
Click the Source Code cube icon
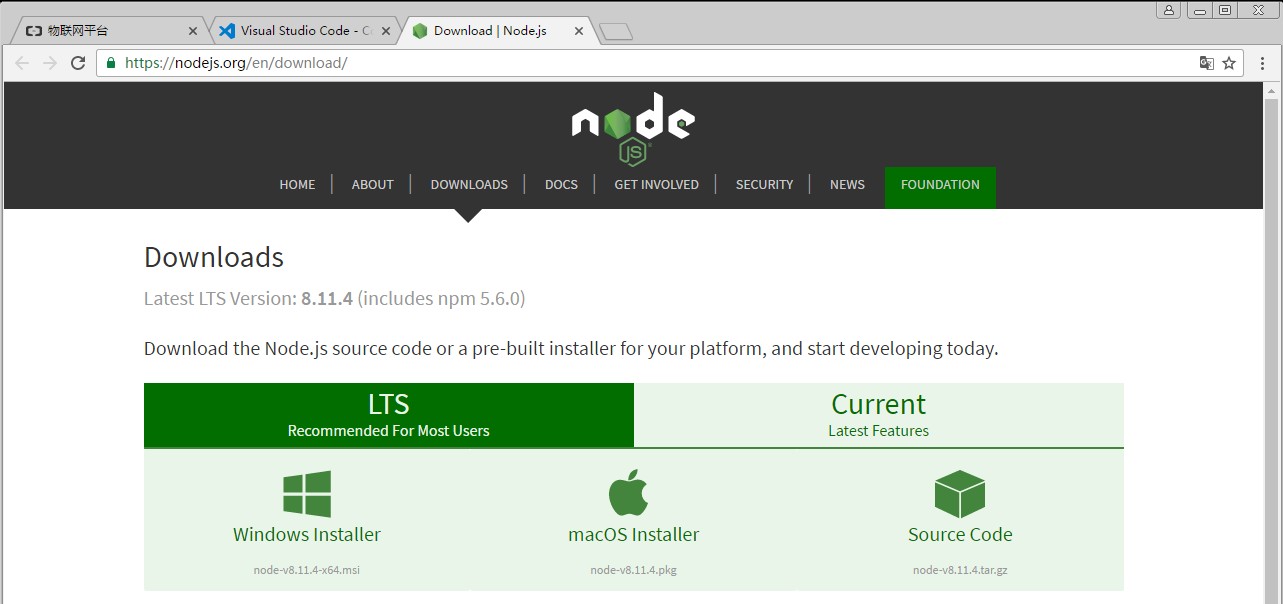(x=960, y=494)
